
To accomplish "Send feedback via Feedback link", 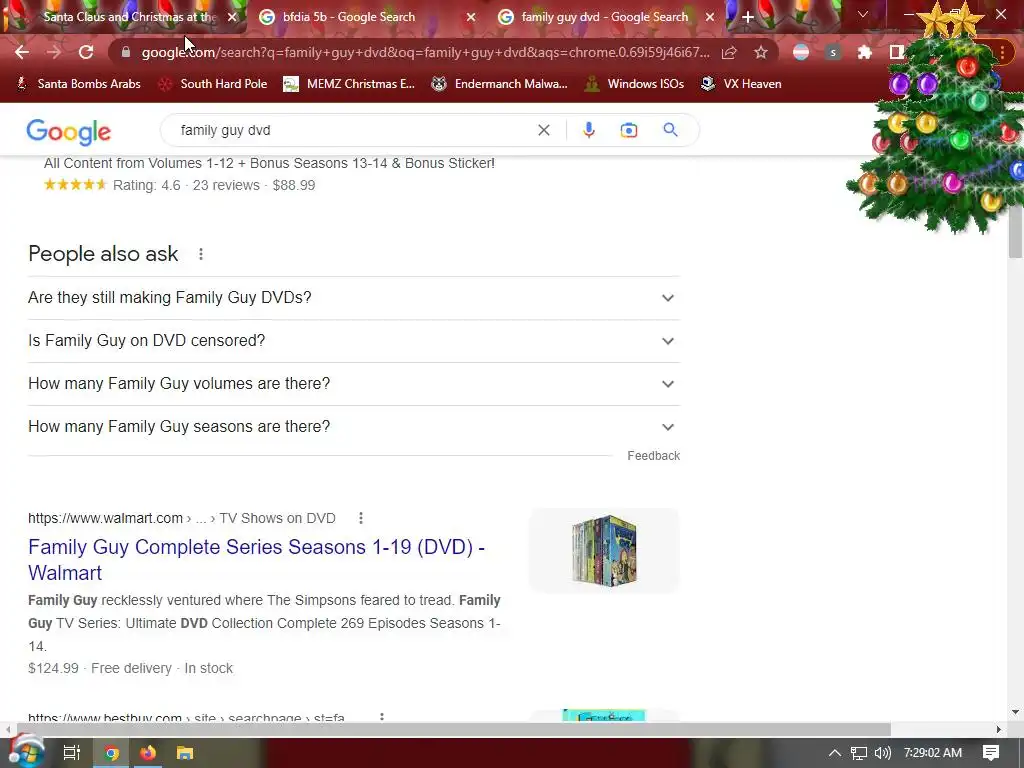I will coord(653,456).
